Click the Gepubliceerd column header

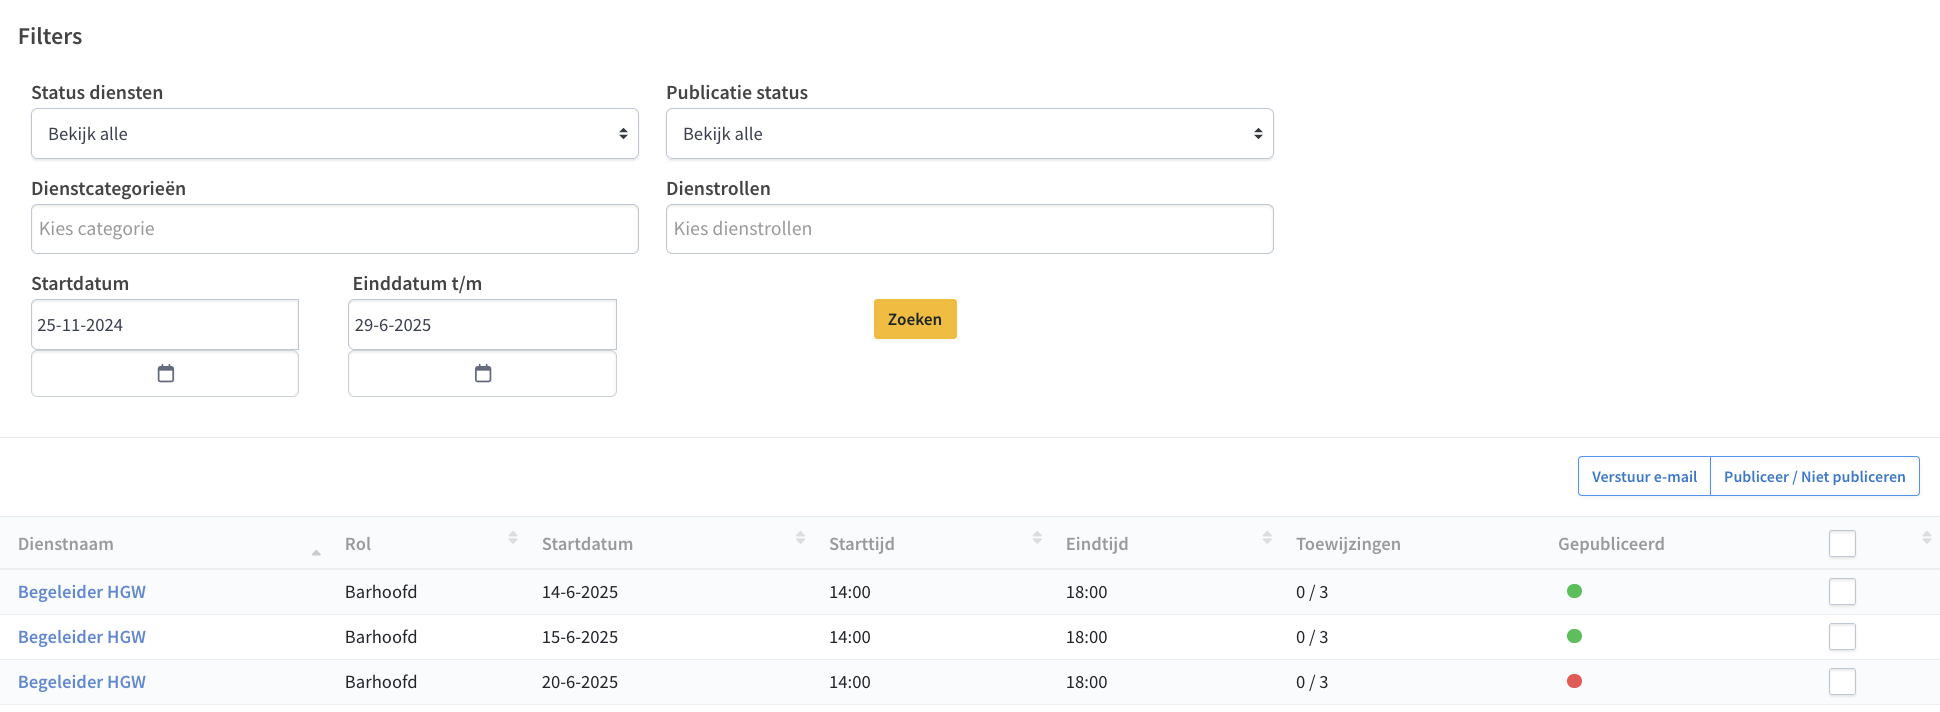1611,544
